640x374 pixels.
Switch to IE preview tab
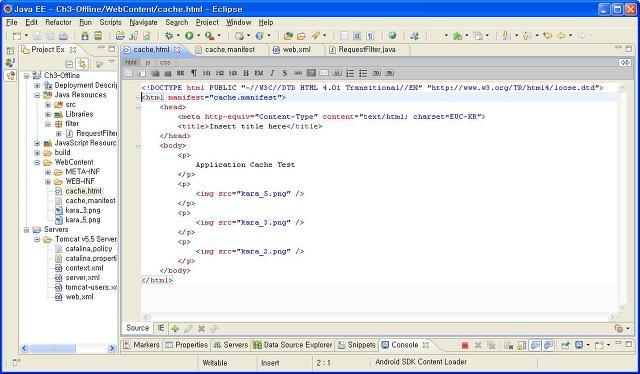point(161,328)
